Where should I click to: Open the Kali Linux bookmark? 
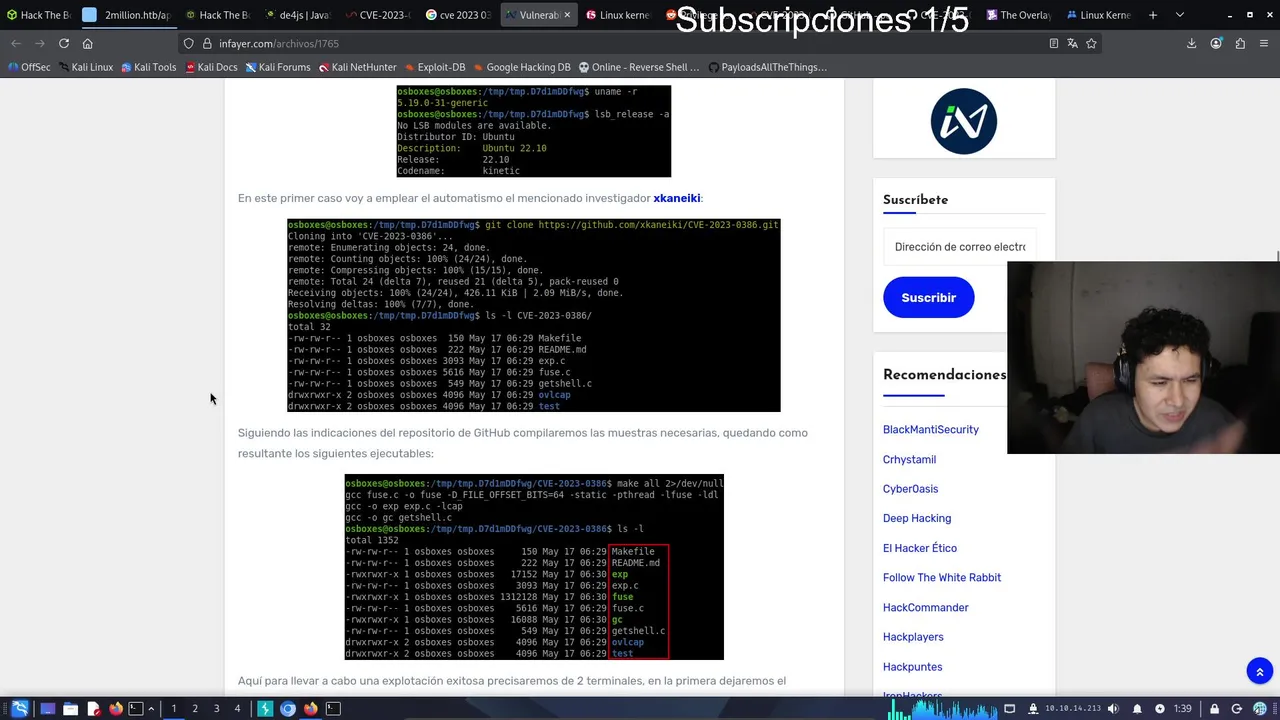(86, 67)
